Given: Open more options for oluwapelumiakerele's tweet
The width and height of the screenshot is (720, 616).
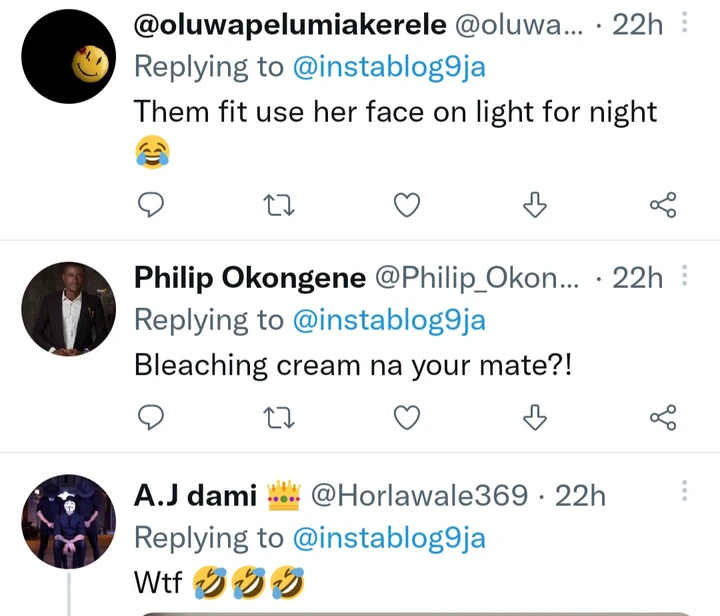Looking at the screenshot, I should point(684,22).
